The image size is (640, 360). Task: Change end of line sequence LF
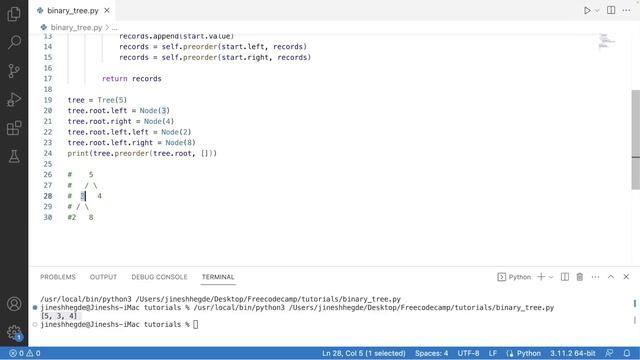[x=493, y=353]
